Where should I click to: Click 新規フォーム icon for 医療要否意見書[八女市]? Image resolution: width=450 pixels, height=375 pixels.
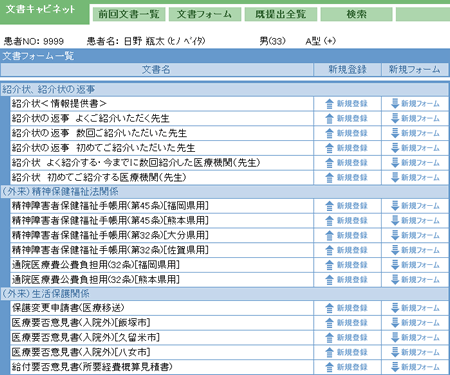395,352
